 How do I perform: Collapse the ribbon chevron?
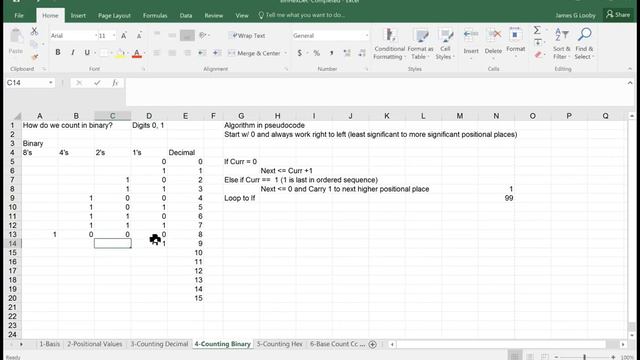coord(630,69)
